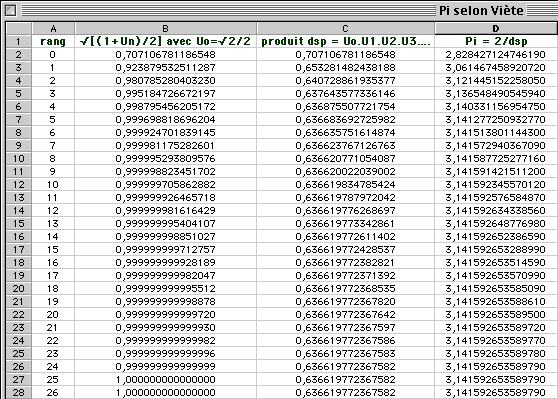Select the 'Pi = 2/dsp' header cell
The height and width of the screenshot is (399, 558).
[x=496, y=41]
